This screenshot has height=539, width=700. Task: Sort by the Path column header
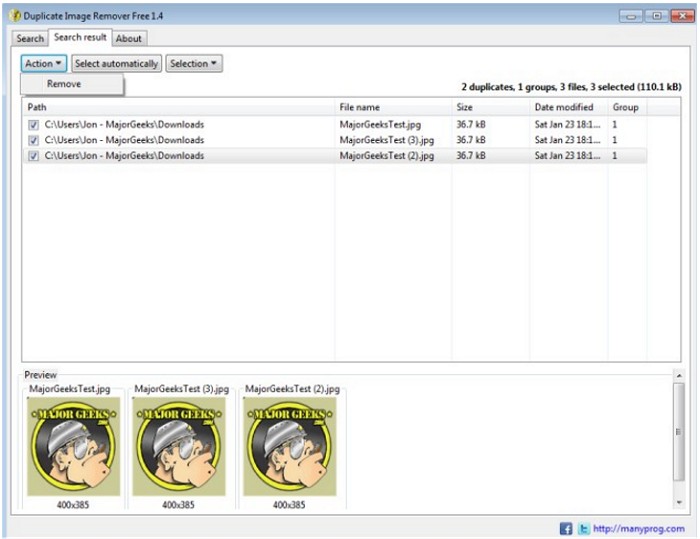click(x=179, y=107)
